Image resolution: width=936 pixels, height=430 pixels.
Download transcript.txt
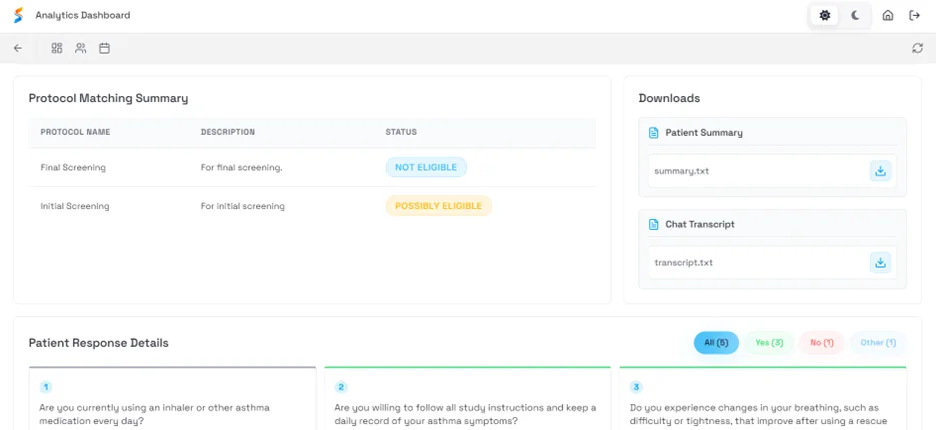pos(880,262)
